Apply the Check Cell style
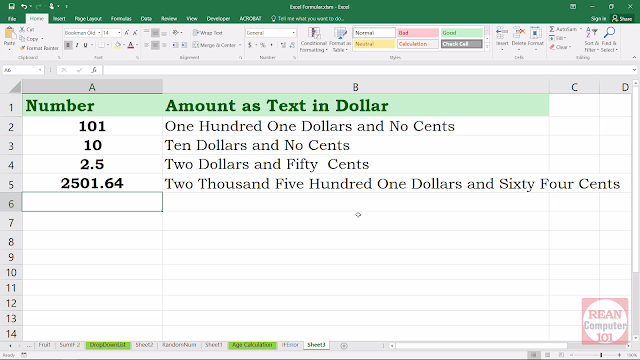 coord(461,44)
